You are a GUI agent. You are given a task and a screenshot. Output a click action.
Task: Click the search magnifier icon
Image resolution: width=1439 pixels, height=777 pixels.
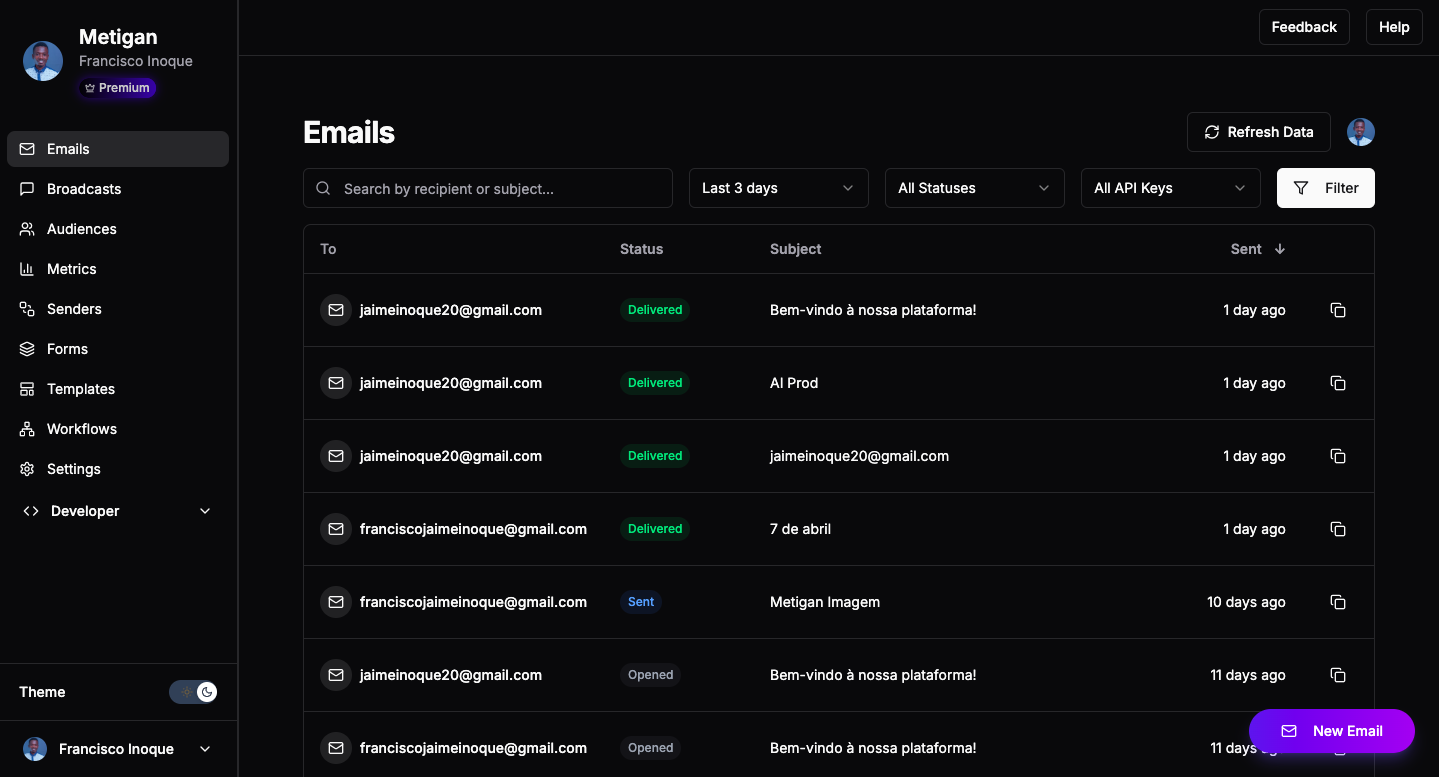click(323, 188)
